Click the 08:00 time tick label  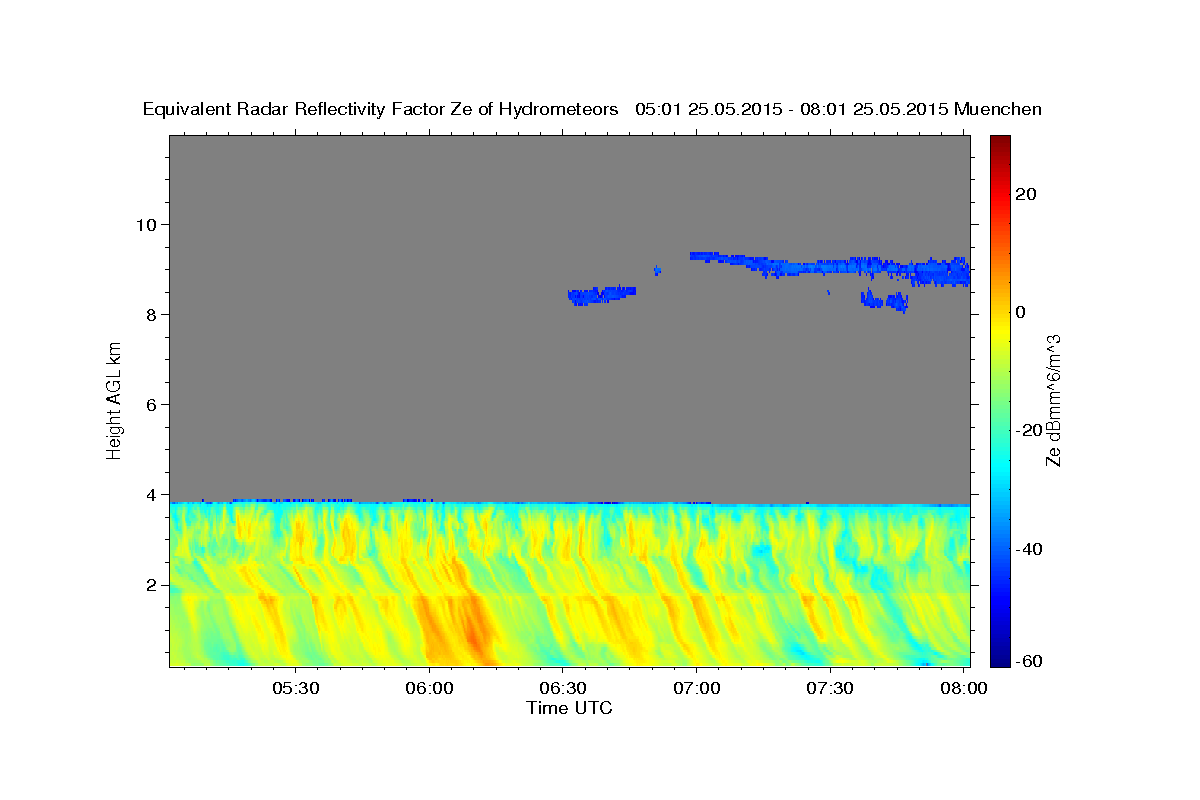pos(963,689)
